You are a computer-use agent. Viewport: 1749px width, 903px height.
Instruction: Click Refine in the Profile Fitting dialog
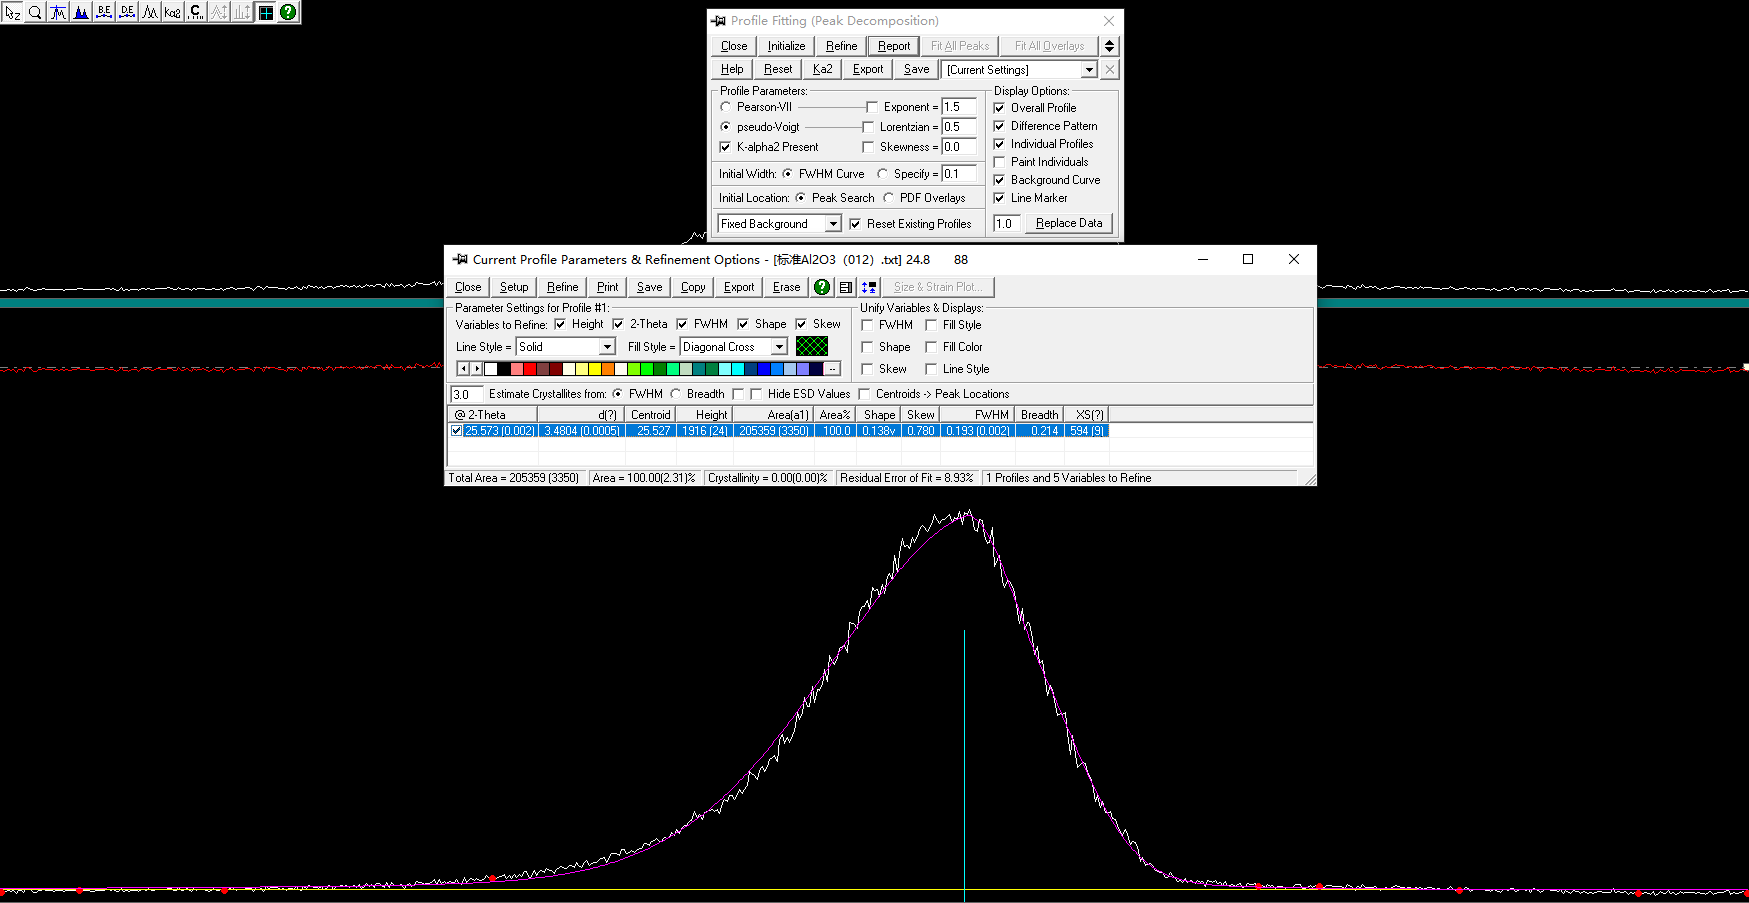pos(842,46)
